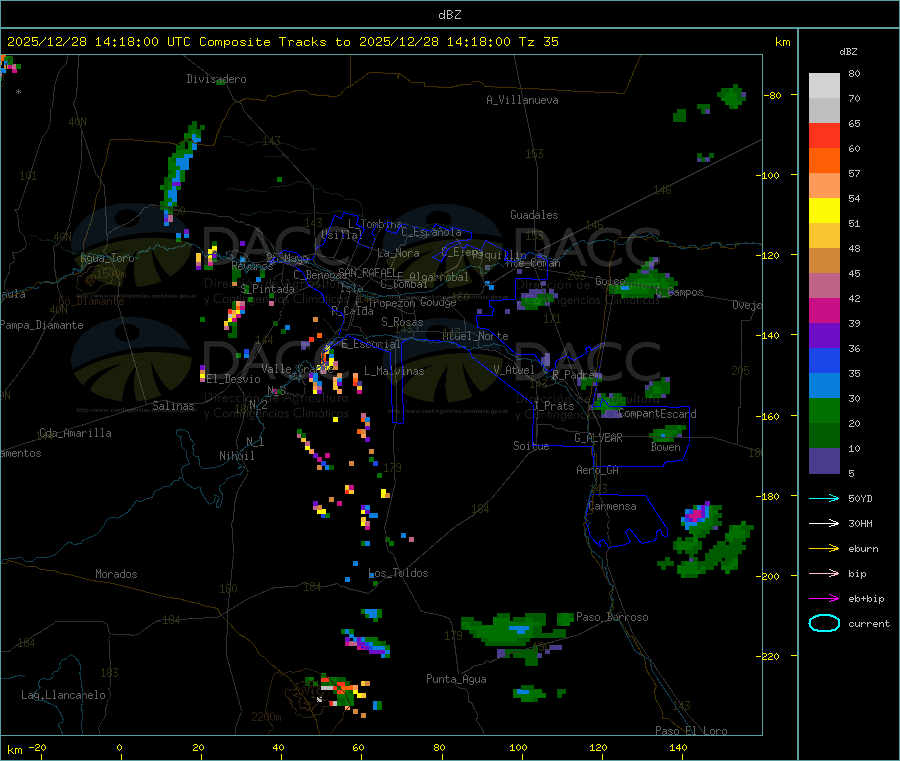Screen dimensions: 900x761
Task: Click the cyan 50YD arrow legend icon
Action: 824,498
